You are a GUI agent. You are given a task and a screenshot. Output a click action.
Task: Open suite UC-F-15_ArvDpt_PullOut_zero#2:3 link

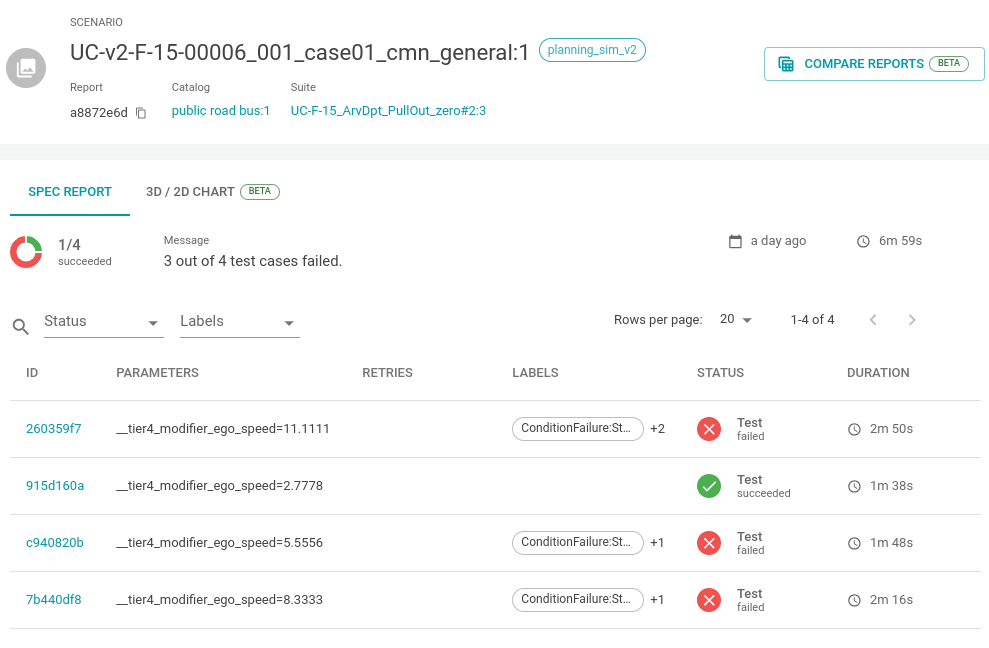pos(388,111)
